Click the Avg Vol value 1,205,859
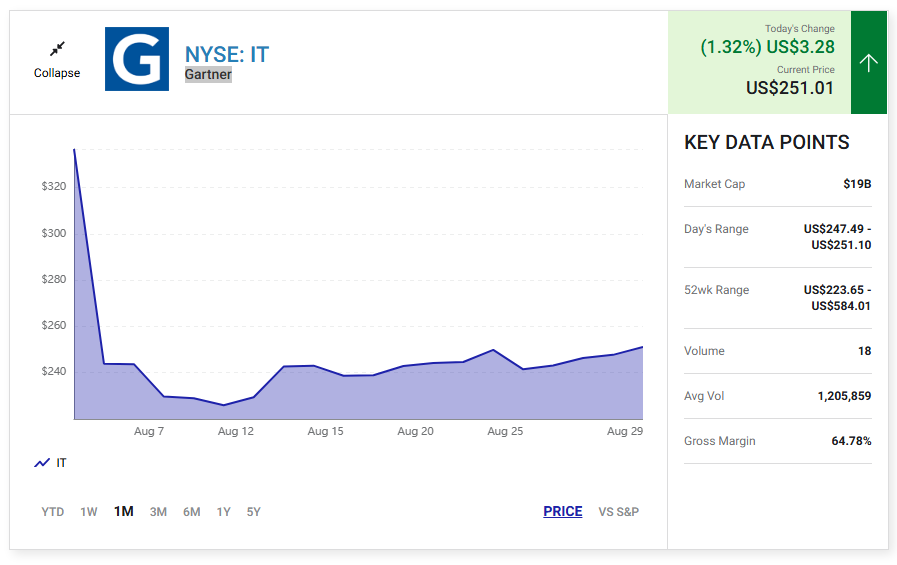Image resolution: width=897 pixels, height=565 pixels. pyautogui.click(x=844, y=396)
